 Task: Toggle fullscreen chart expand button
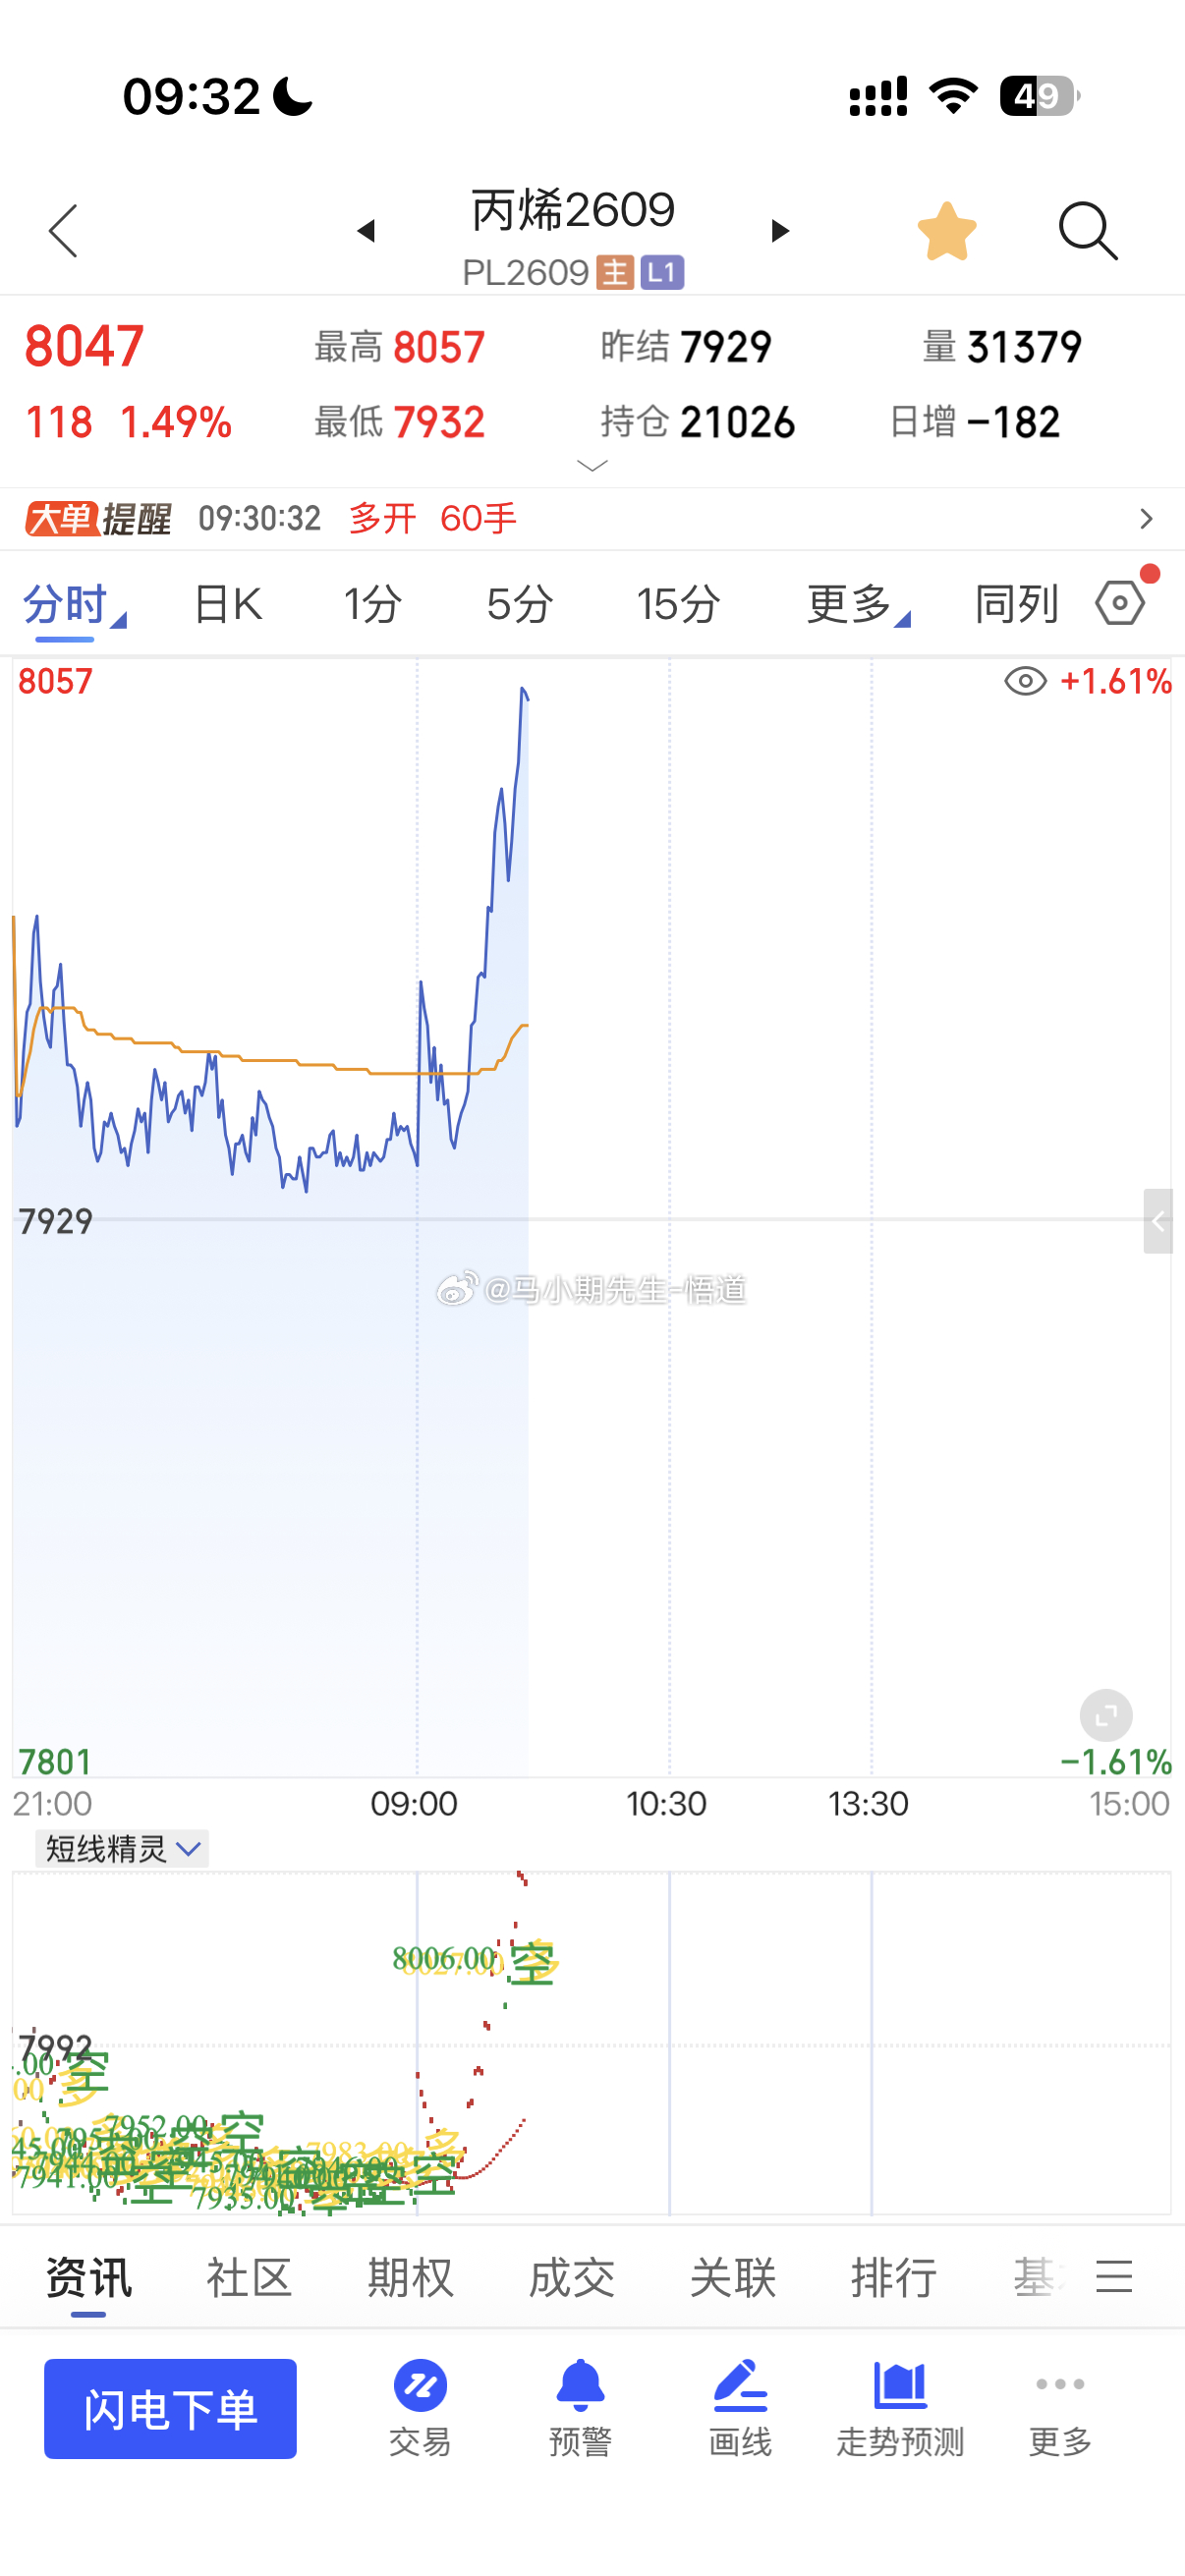[1106, 1717]
